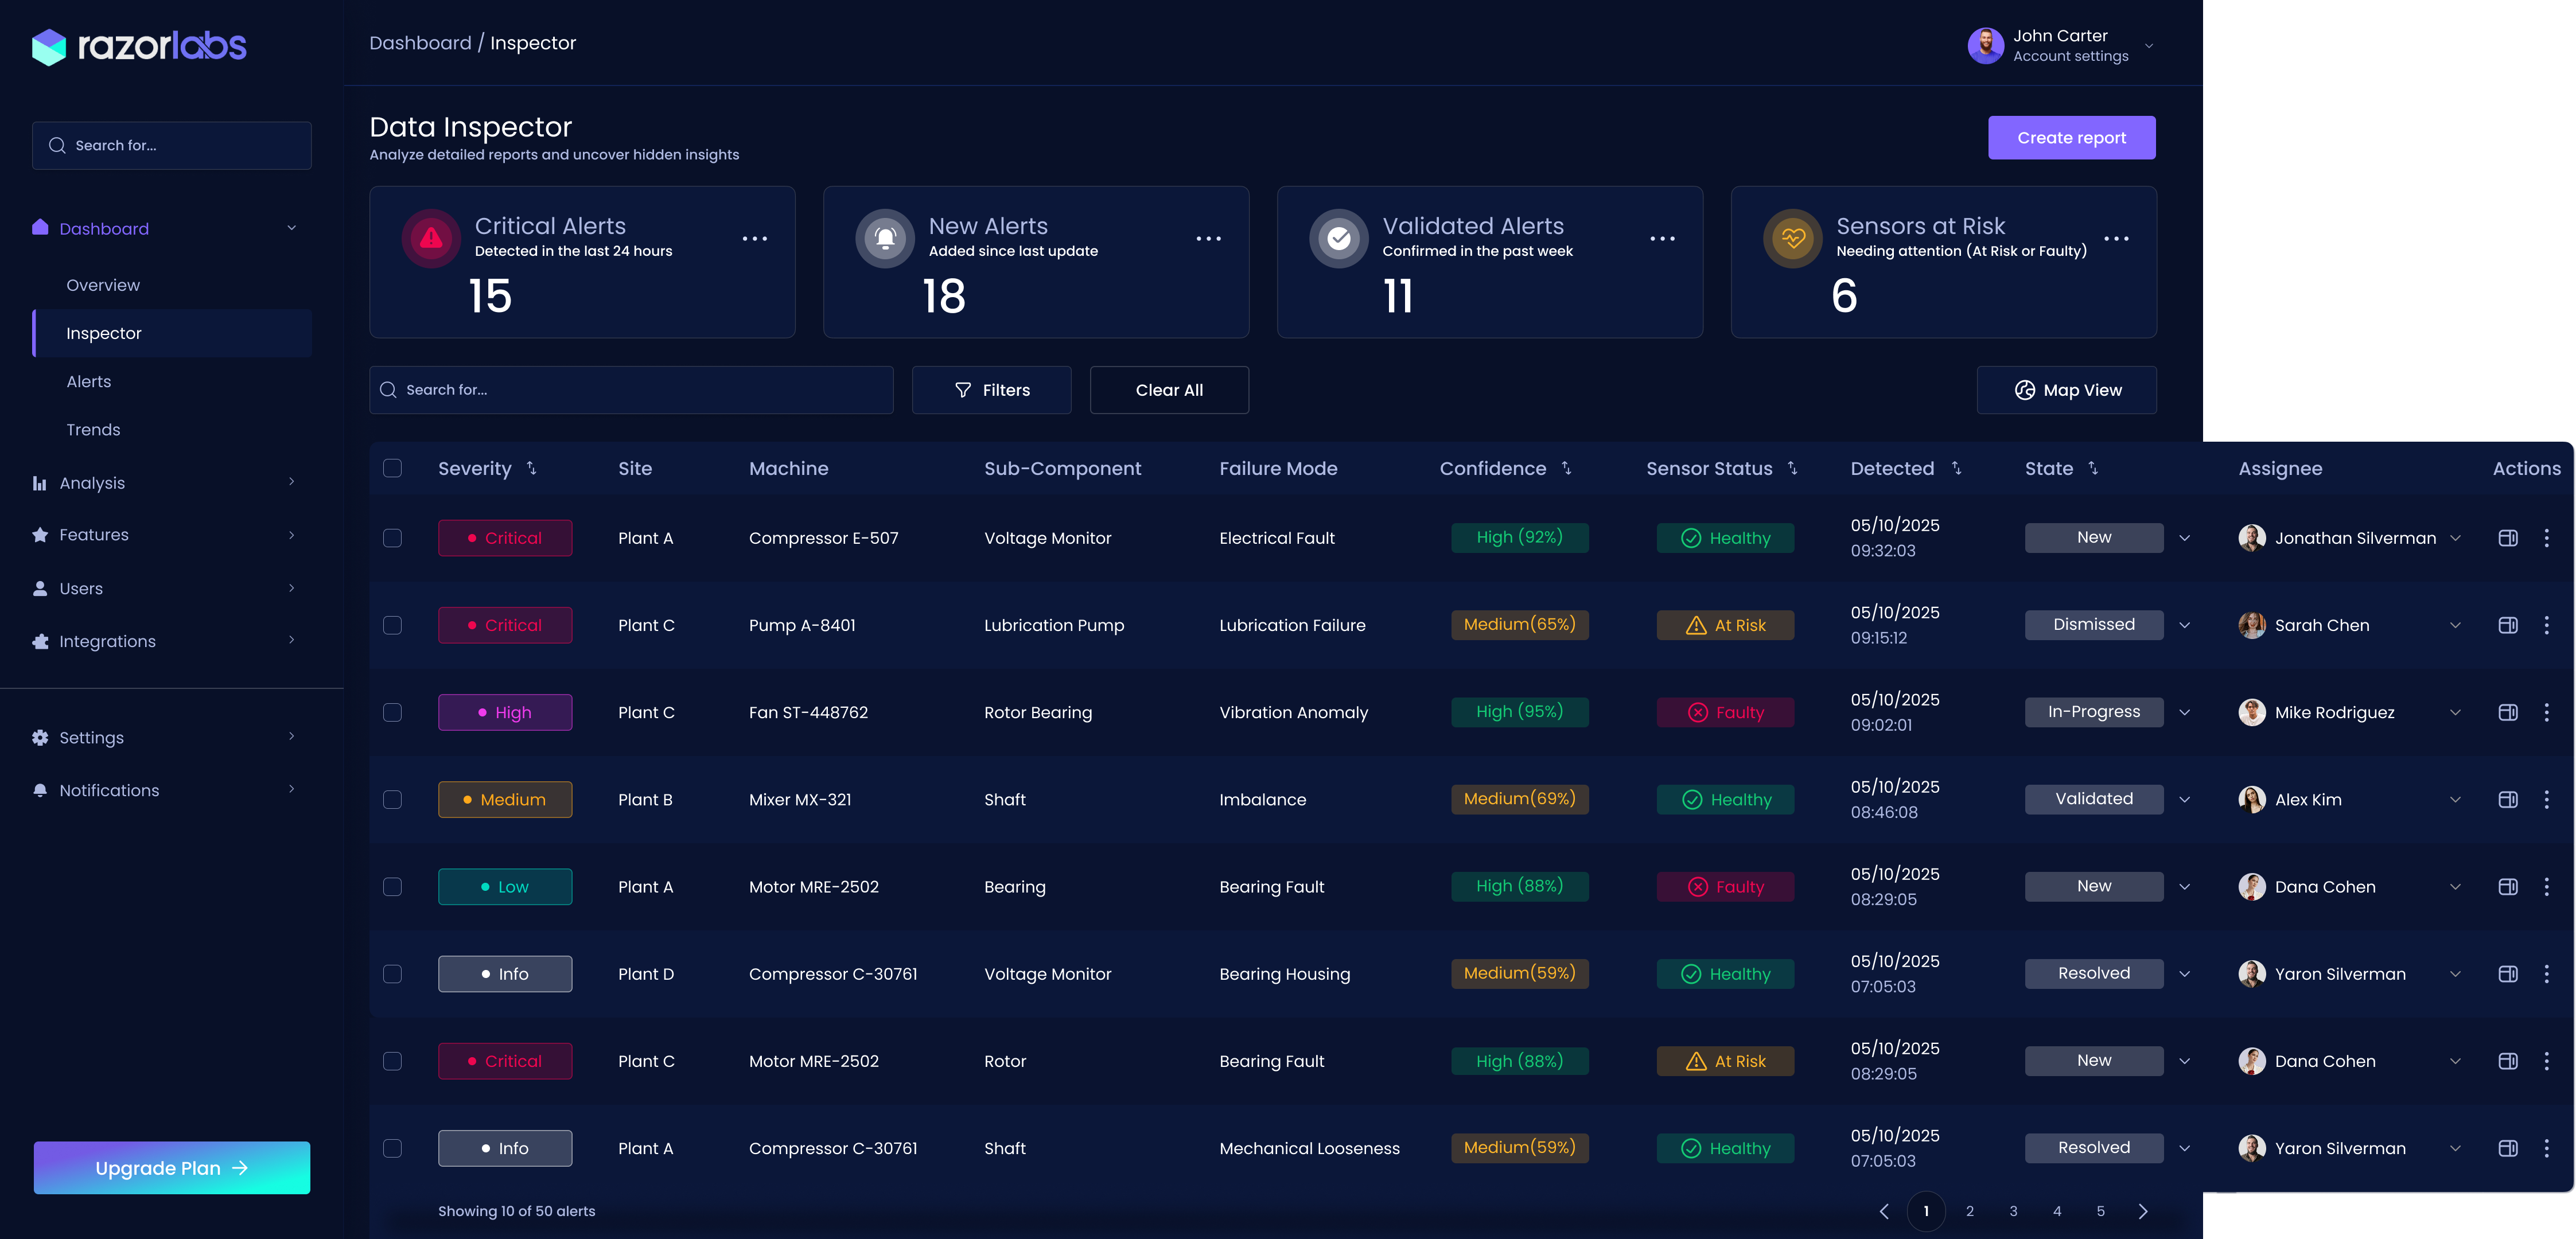This screenshot has height=1239, width=2576.
Task: Click John Carter profile avatar
Action: click(x=1986, y=46)
